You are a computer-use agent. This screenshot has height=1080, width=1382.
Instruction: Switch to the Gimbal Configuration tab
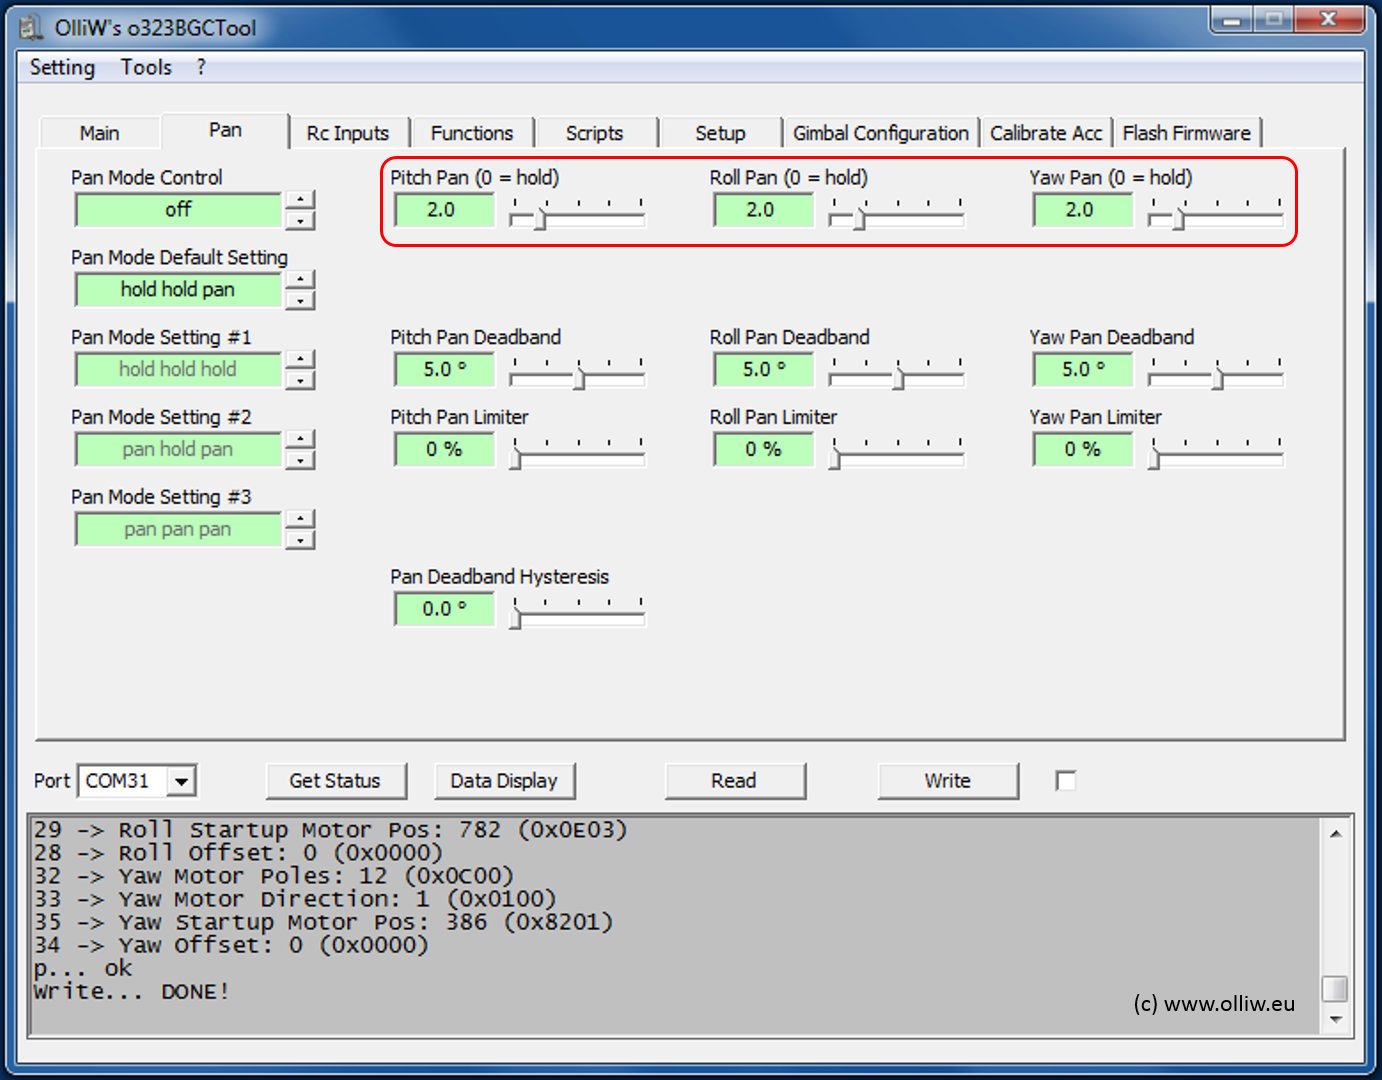880,133
